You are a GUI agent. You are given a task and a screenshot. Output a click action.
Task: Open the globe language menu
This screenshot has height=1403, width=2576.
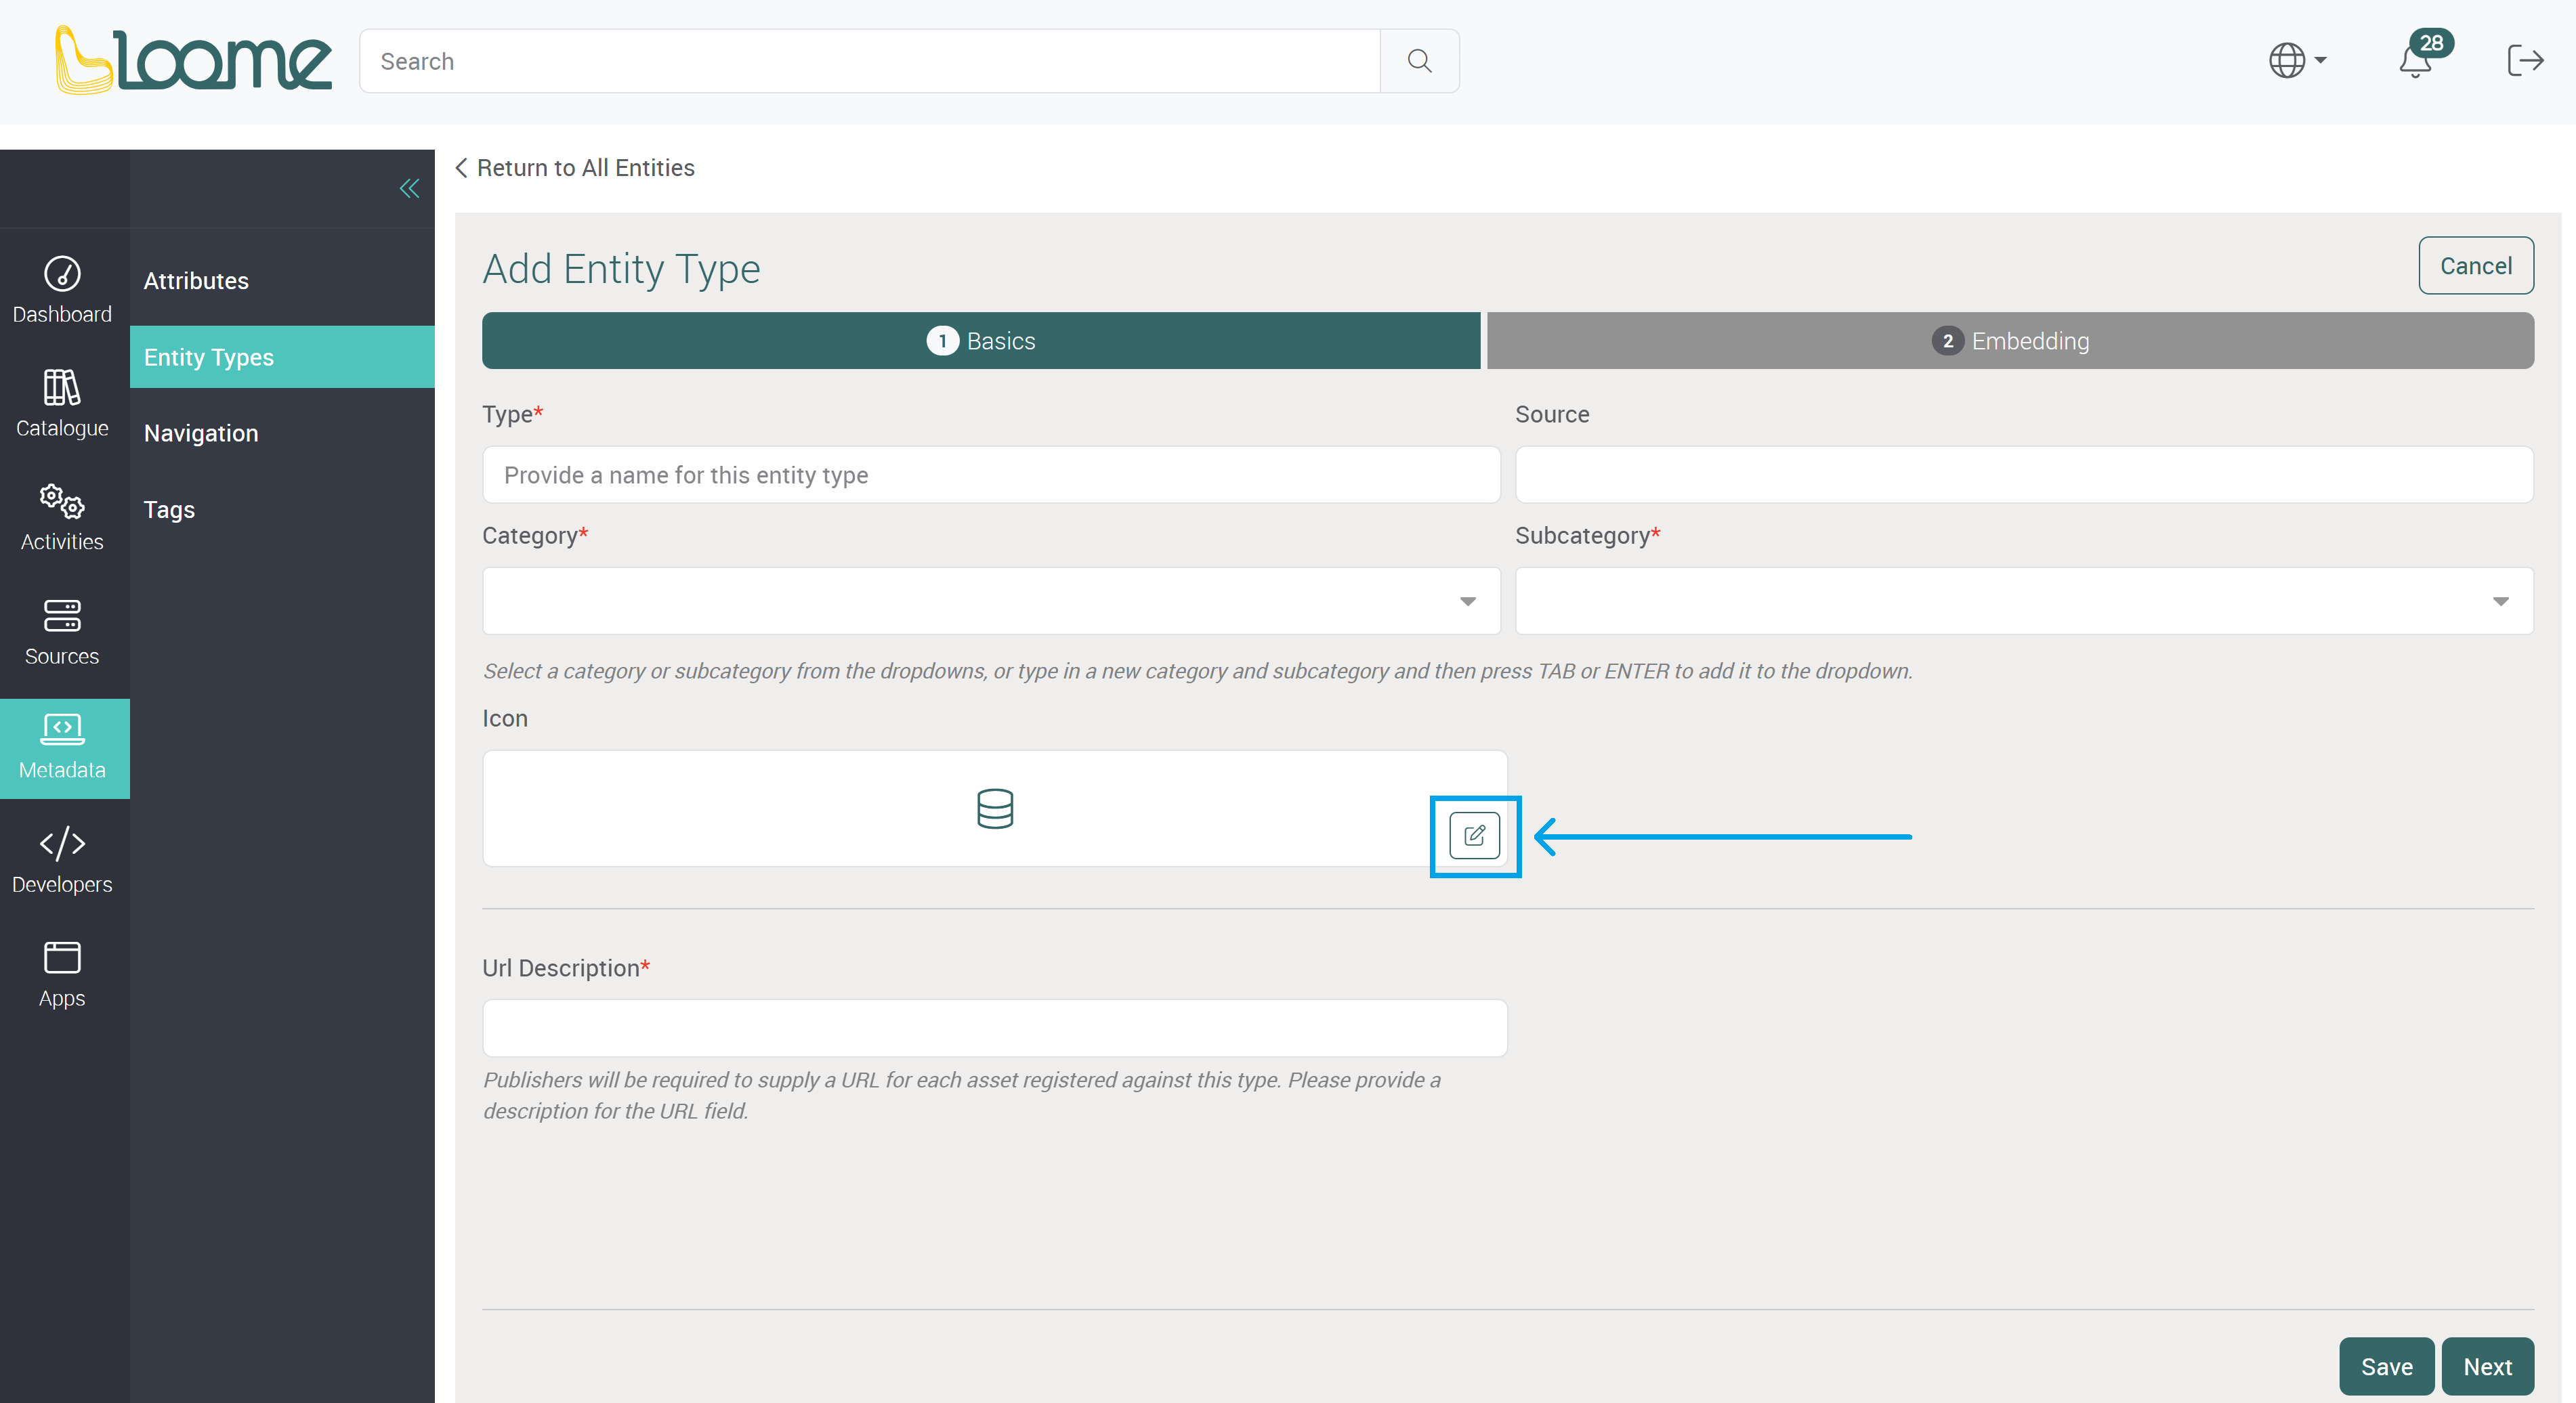(2297, 60)
